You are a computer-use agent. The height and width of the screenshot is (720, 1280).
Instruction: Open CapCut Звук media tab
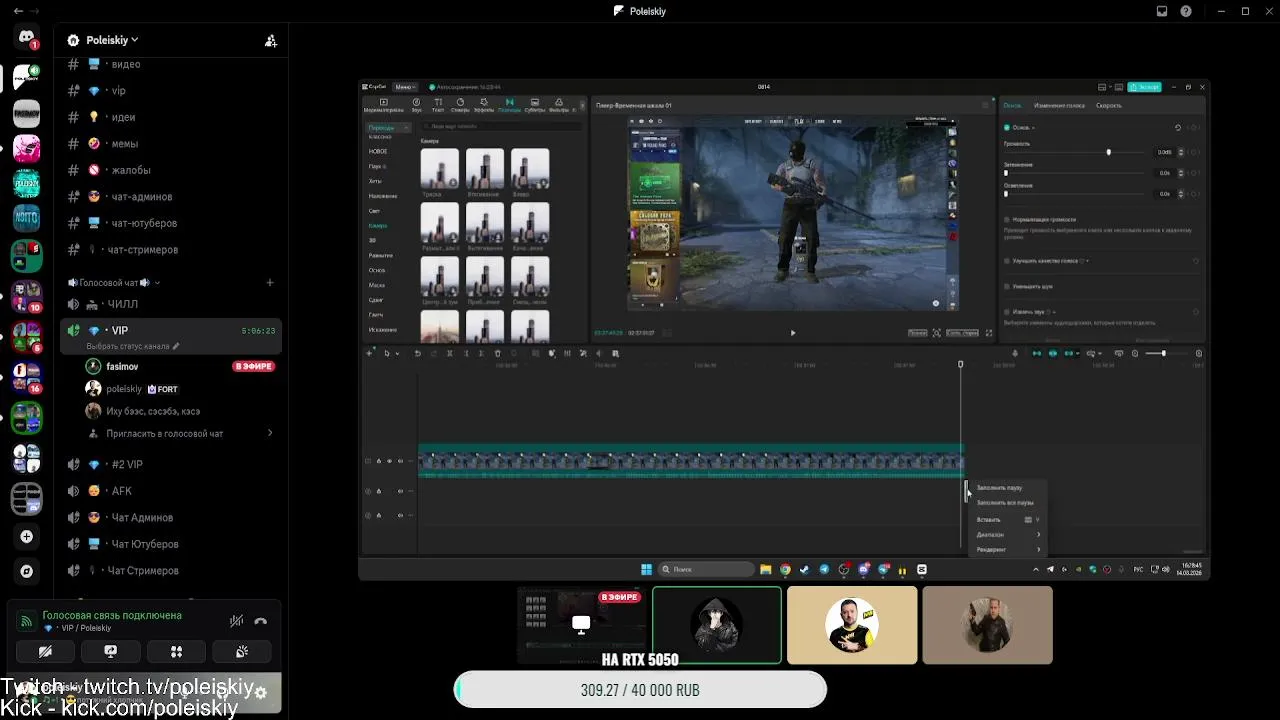point(416,105)
